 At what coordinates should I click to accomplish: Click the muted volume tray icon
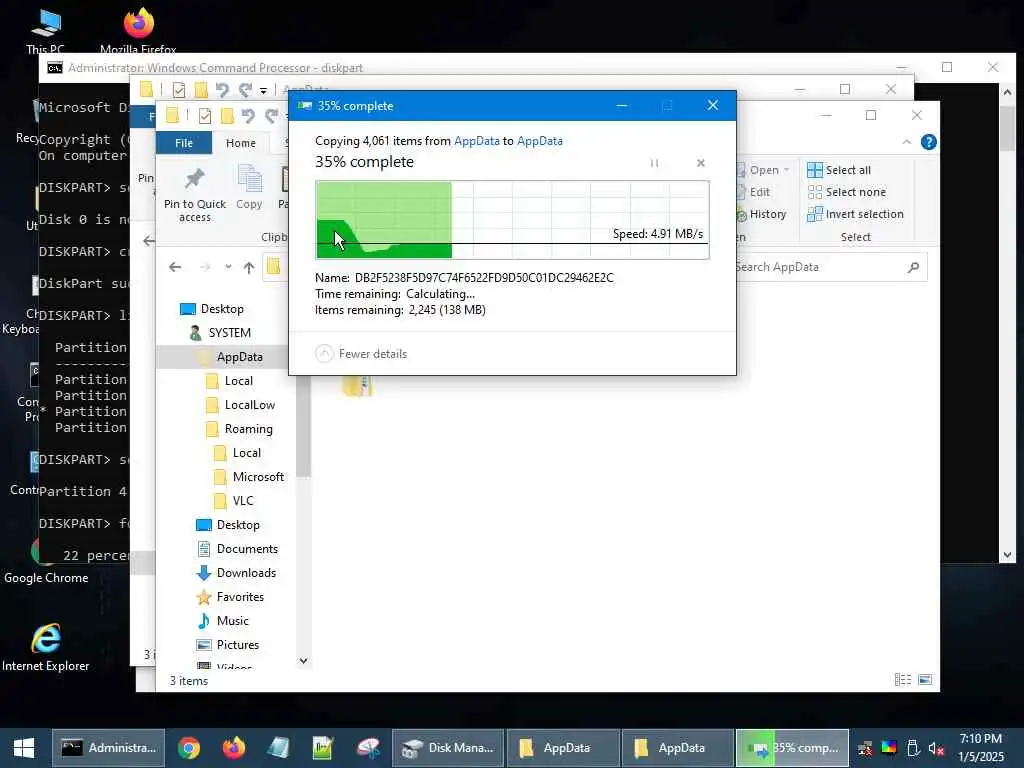936,748
